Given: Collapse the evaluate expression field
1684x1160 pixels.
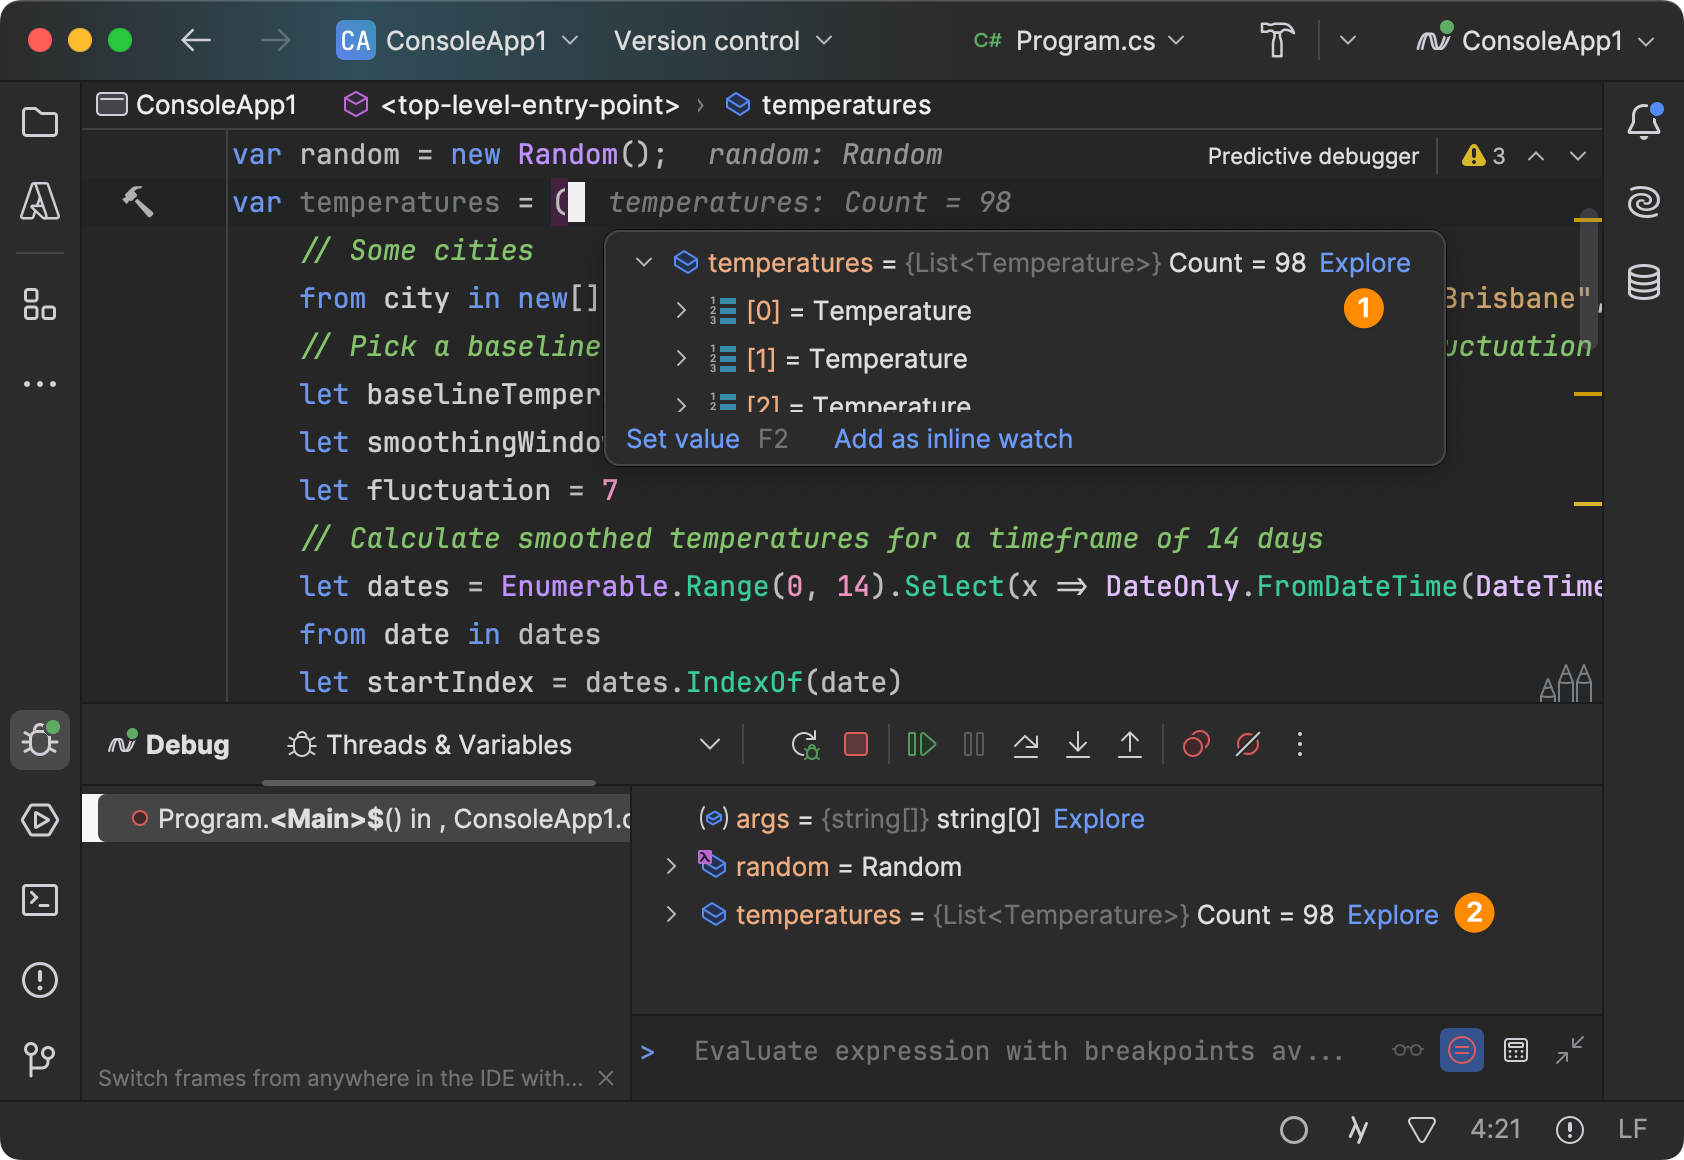Looking at the screenshot, I should 1570,1051.
